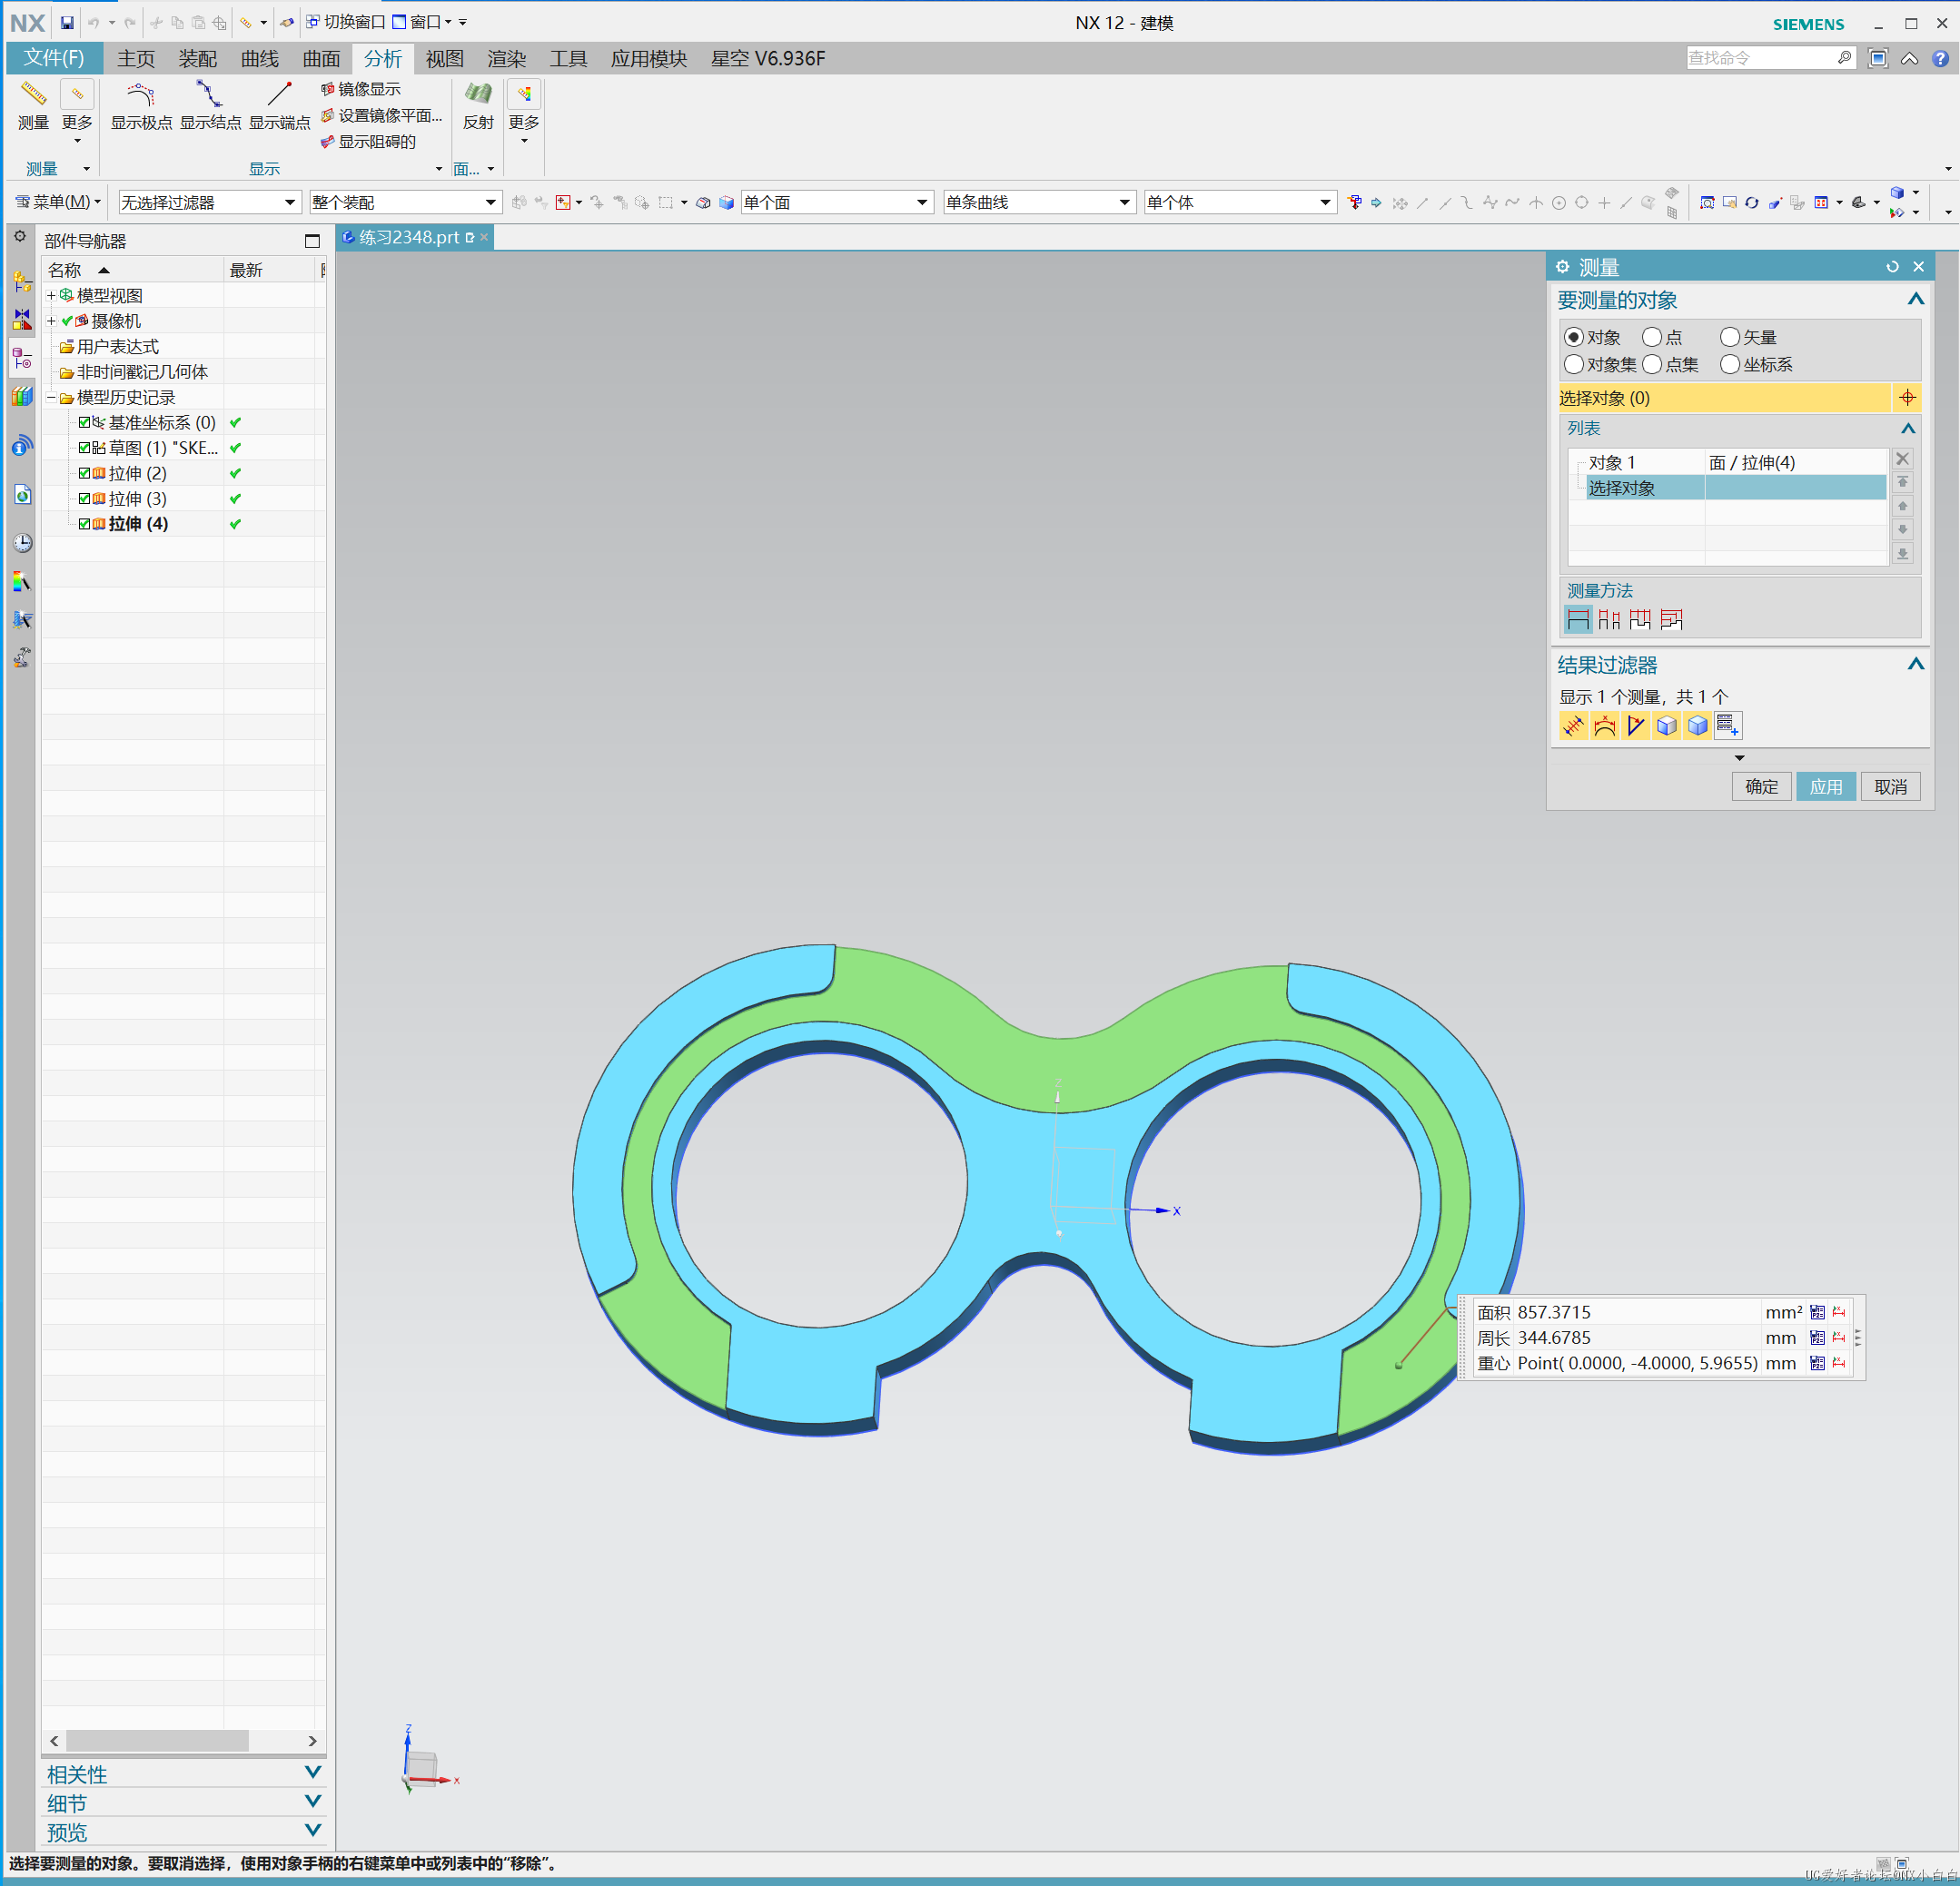Open the clock history sidebar icon
Image resolution: width=1960 pixels, height=1886 pixels.
click(22, 543)
